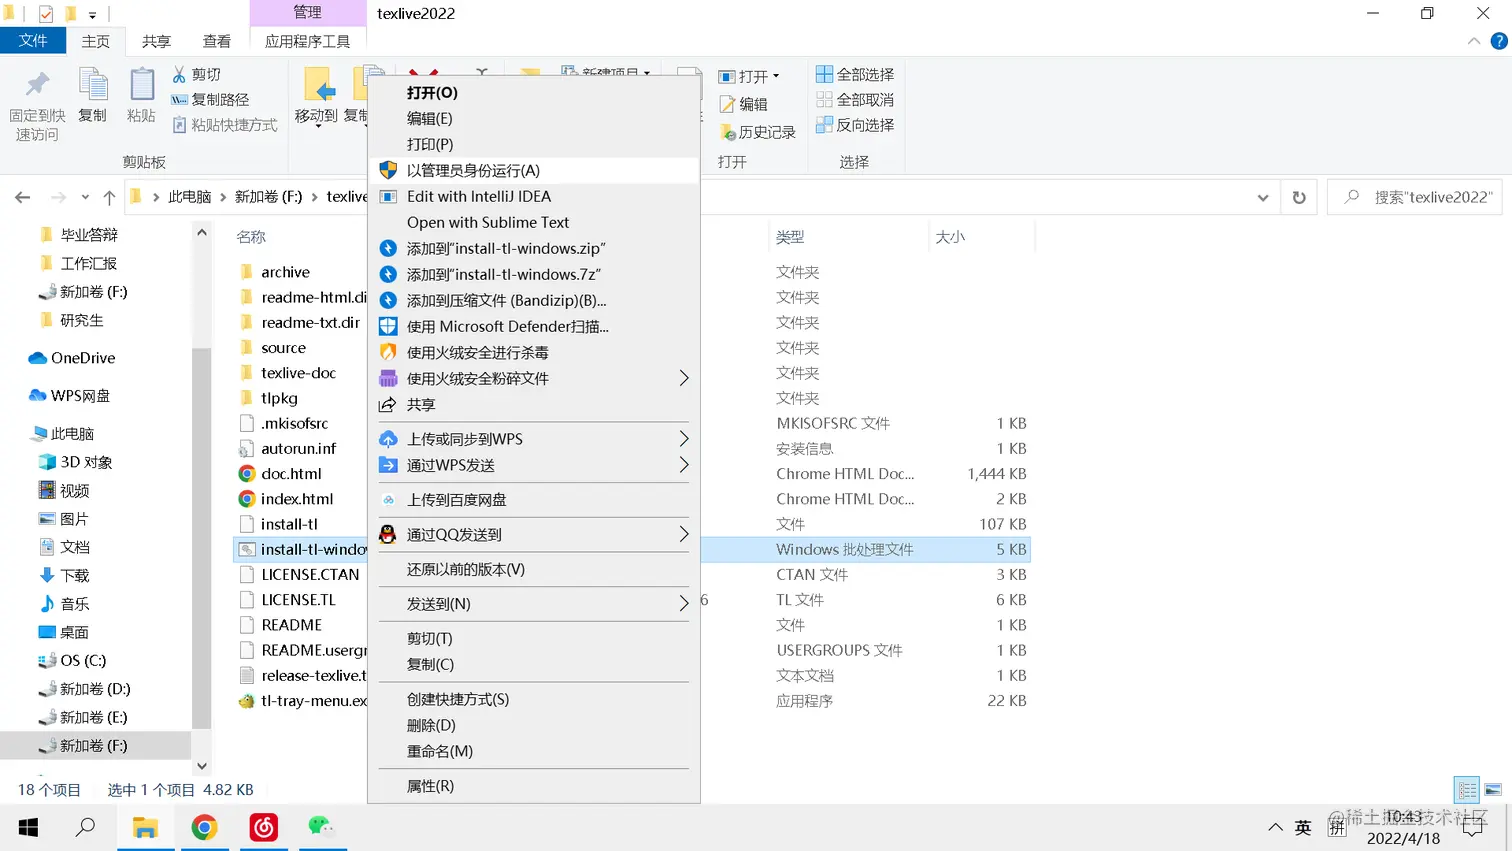Collapse the ribbon with the chevron
Screen dimensions: 1512x851
point(1474,41)
